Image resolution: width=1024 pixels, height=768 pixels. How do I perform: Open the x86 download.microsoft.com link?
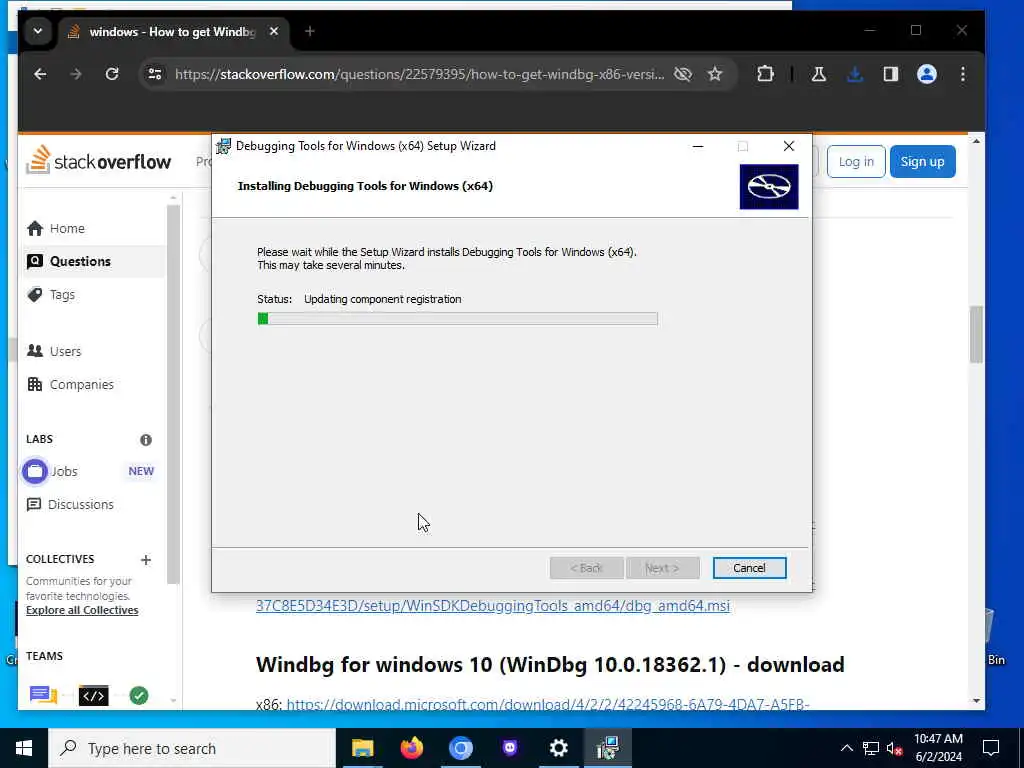[x=548, y=704]
